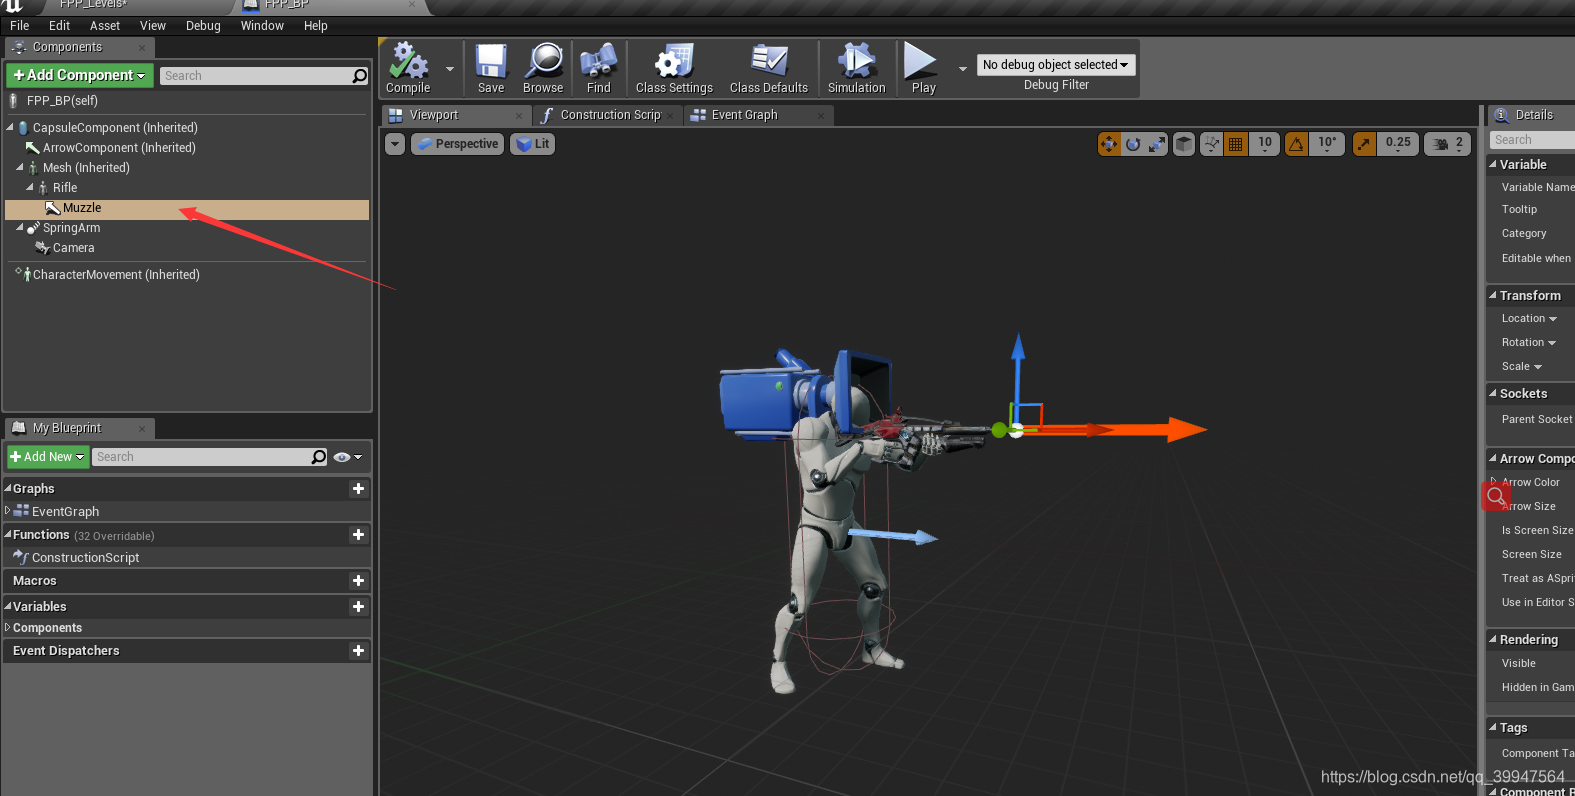
Task: Expand the Components section in My Blueprint
Action: click(x=8, y=627)
